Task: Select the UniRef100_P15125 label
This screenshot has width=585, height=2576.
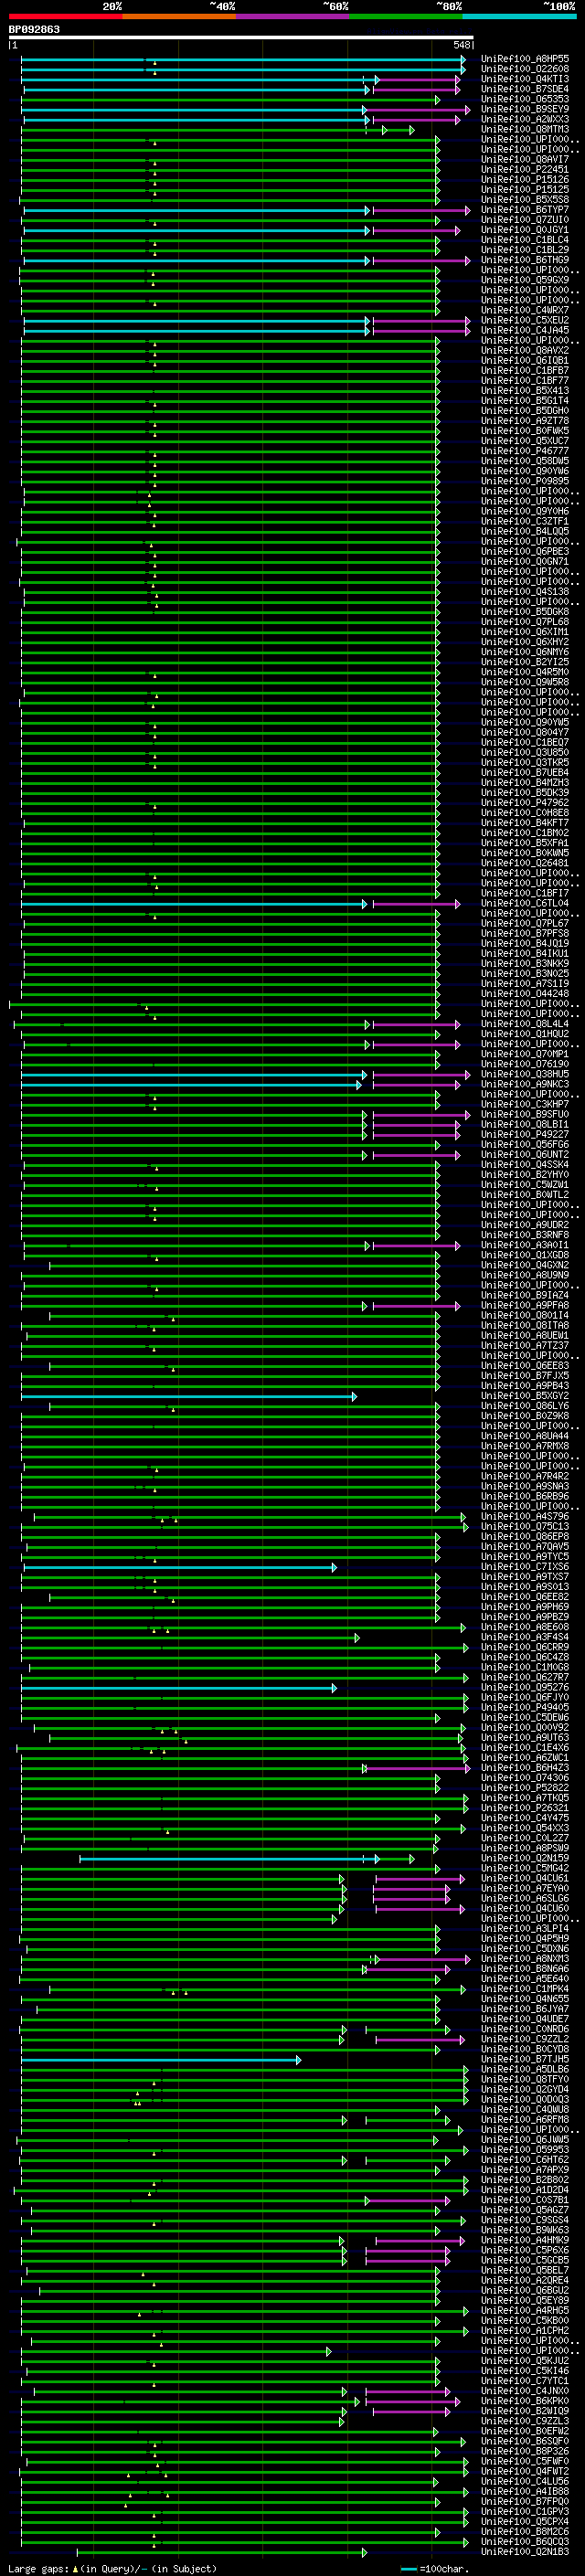Action: [x=525, y=189]
